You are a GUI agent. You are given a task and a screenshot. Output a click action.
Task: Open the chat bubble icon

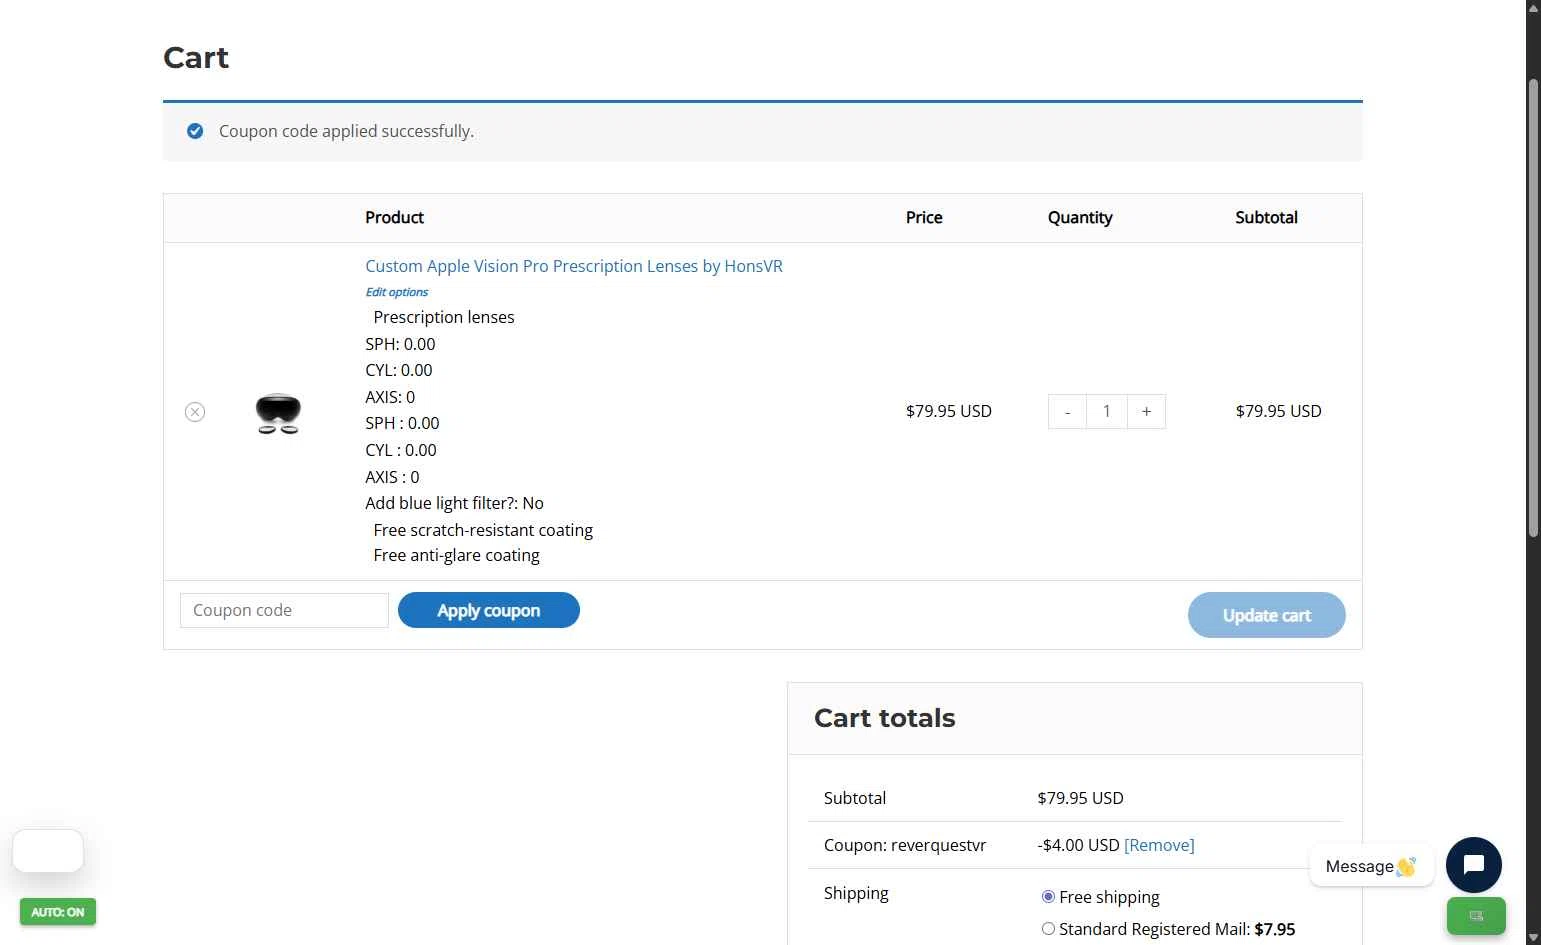click(1473, 865)
